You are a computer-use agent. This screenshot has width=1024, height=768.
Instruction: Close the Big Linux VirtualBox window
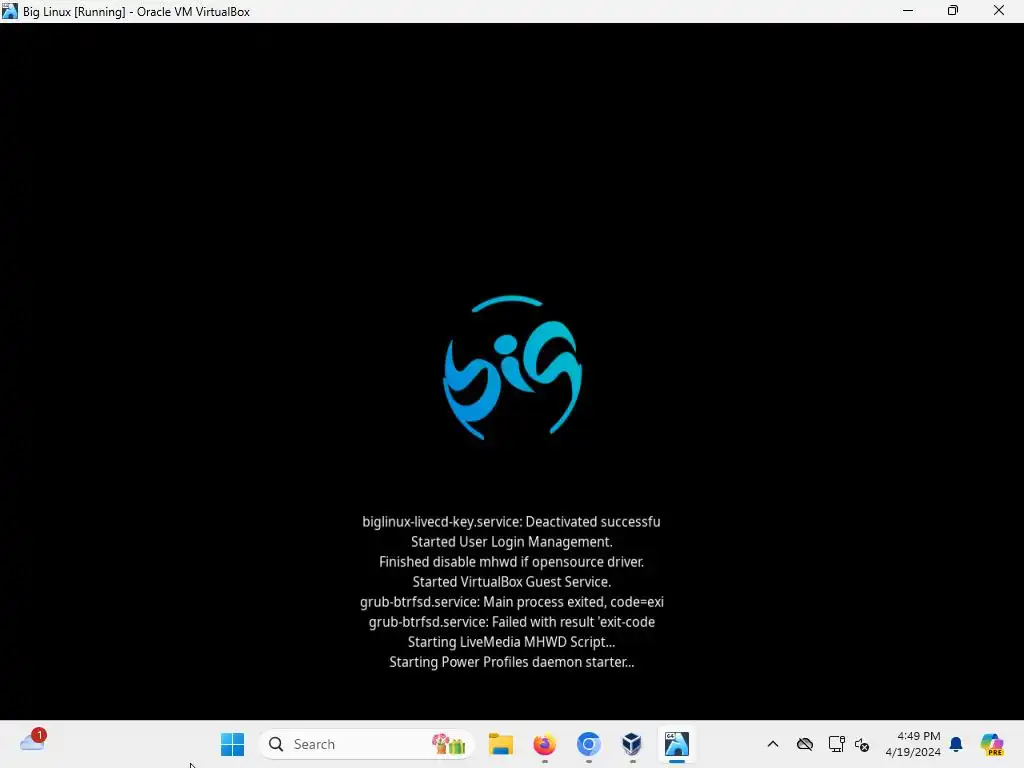(x=999, y=10)
